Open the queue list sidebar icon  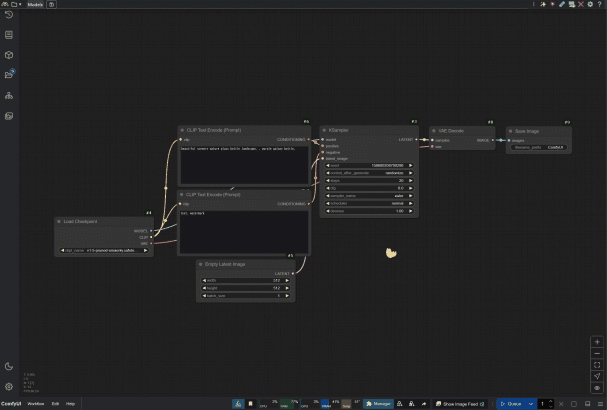coord(9,35)
